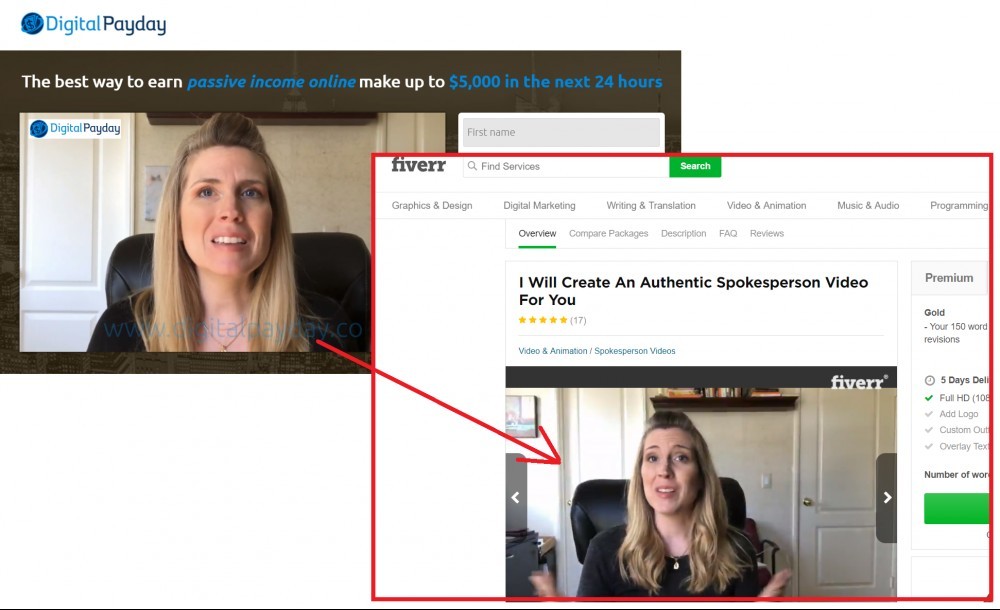Click the magnifier icon in Find Services
Viewport: 1000px width, 610px height.
[472, 166]
